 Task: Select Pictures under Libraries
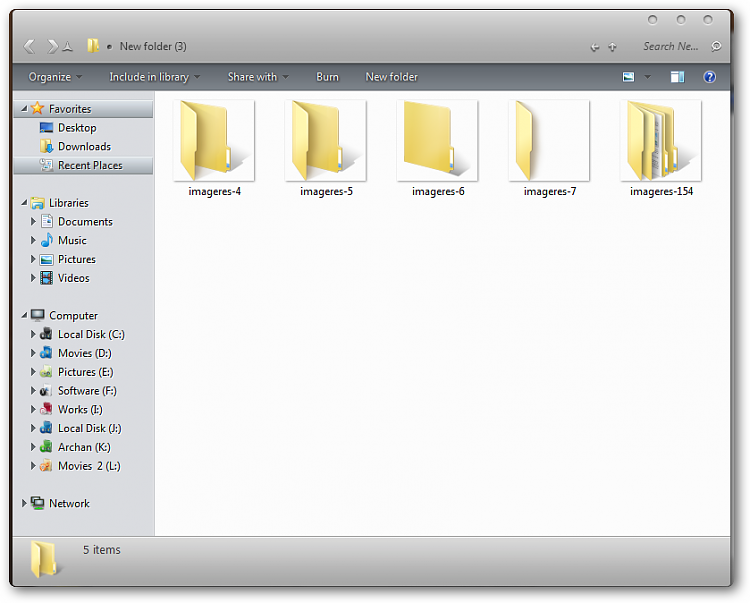77,259
